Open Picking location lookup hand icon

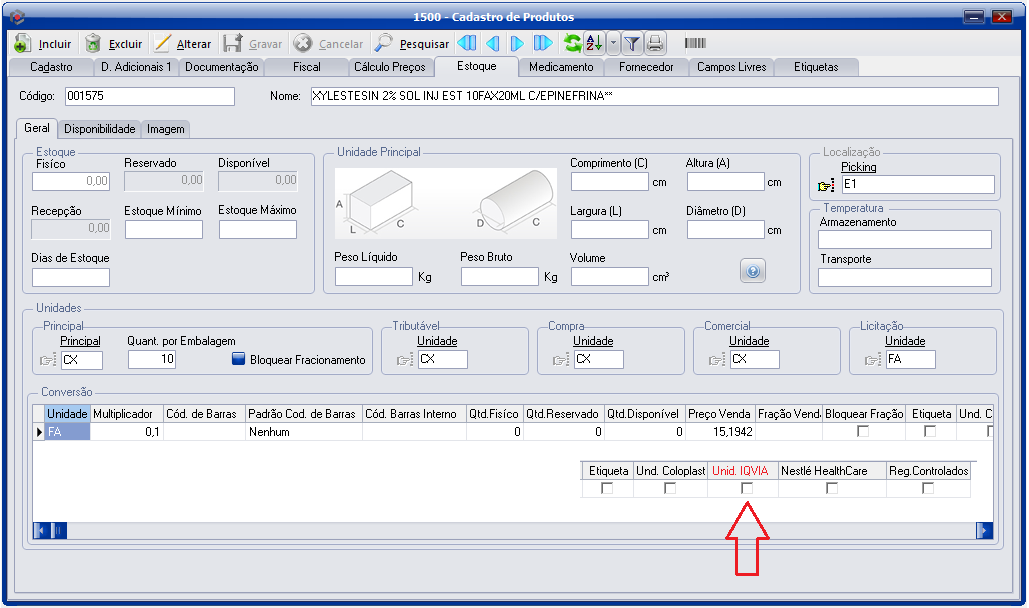[x=826, y=185]
